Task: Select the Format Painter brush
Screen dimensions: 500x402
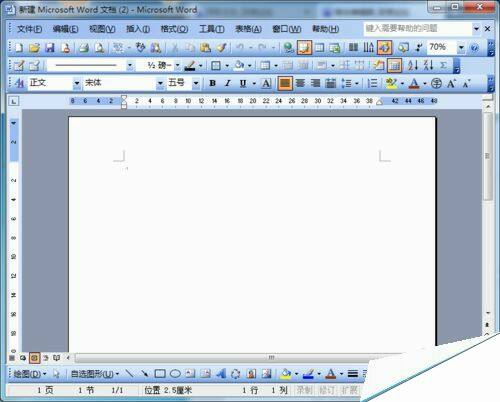Action: 221,48
